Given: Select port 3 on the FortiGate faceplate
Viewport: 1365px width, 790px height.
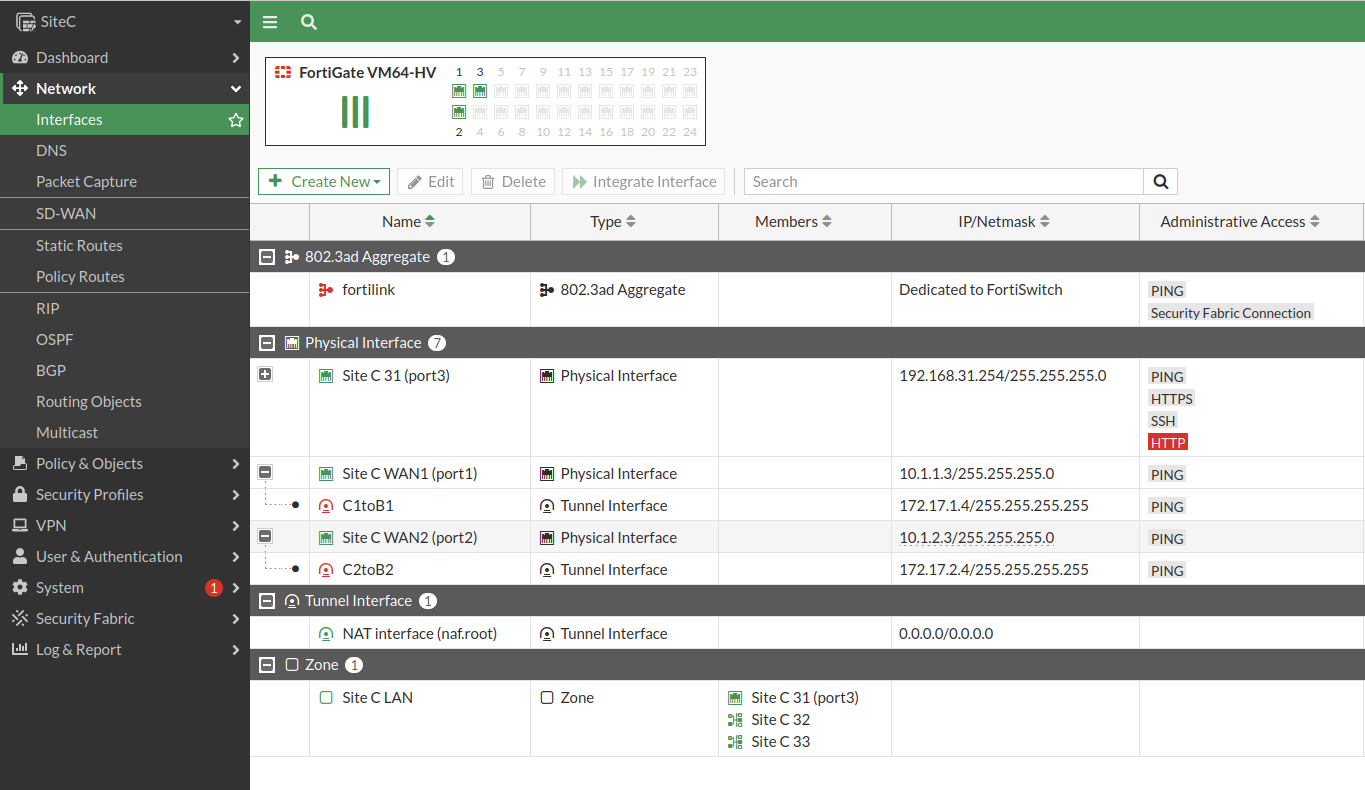Looking at the screenshot, I should coord(480,91).
